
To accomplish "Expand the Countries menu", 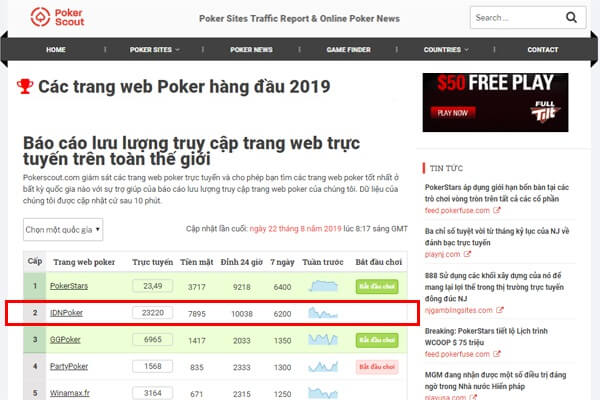I will click(x=446, y=50).
